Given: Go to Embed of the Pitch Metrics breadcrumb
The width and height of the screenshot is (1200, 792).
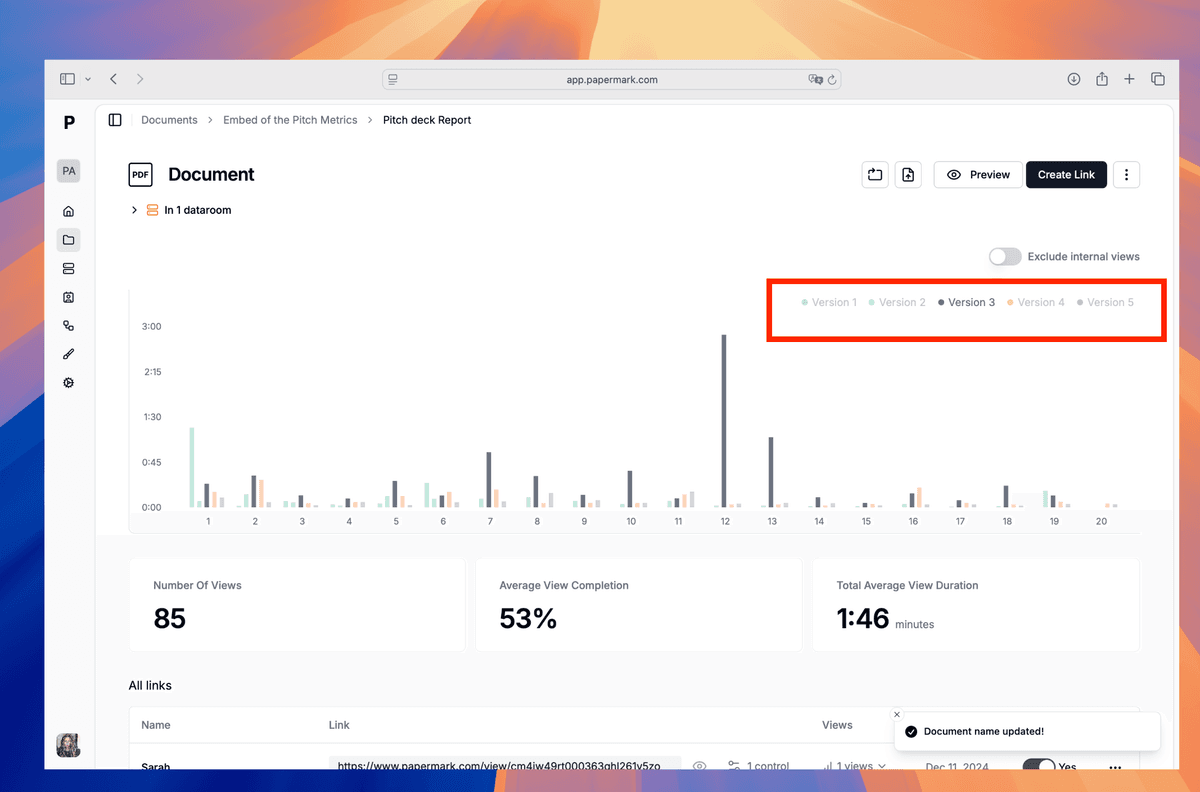Looking at the screenshot, I should click(290, 120).
